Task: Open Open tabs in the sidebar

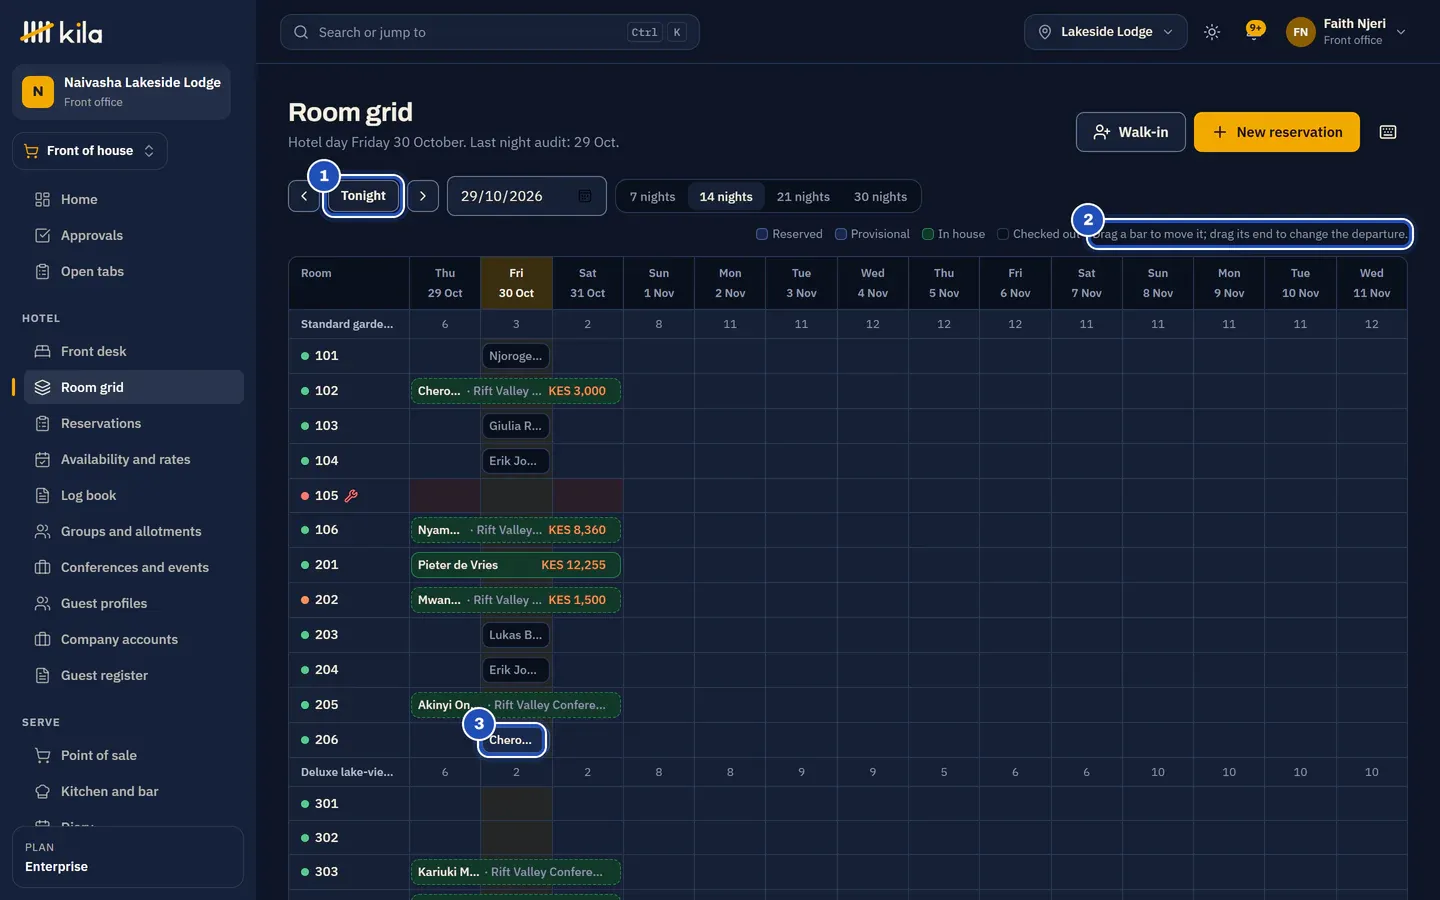Action: pos(134,272)
